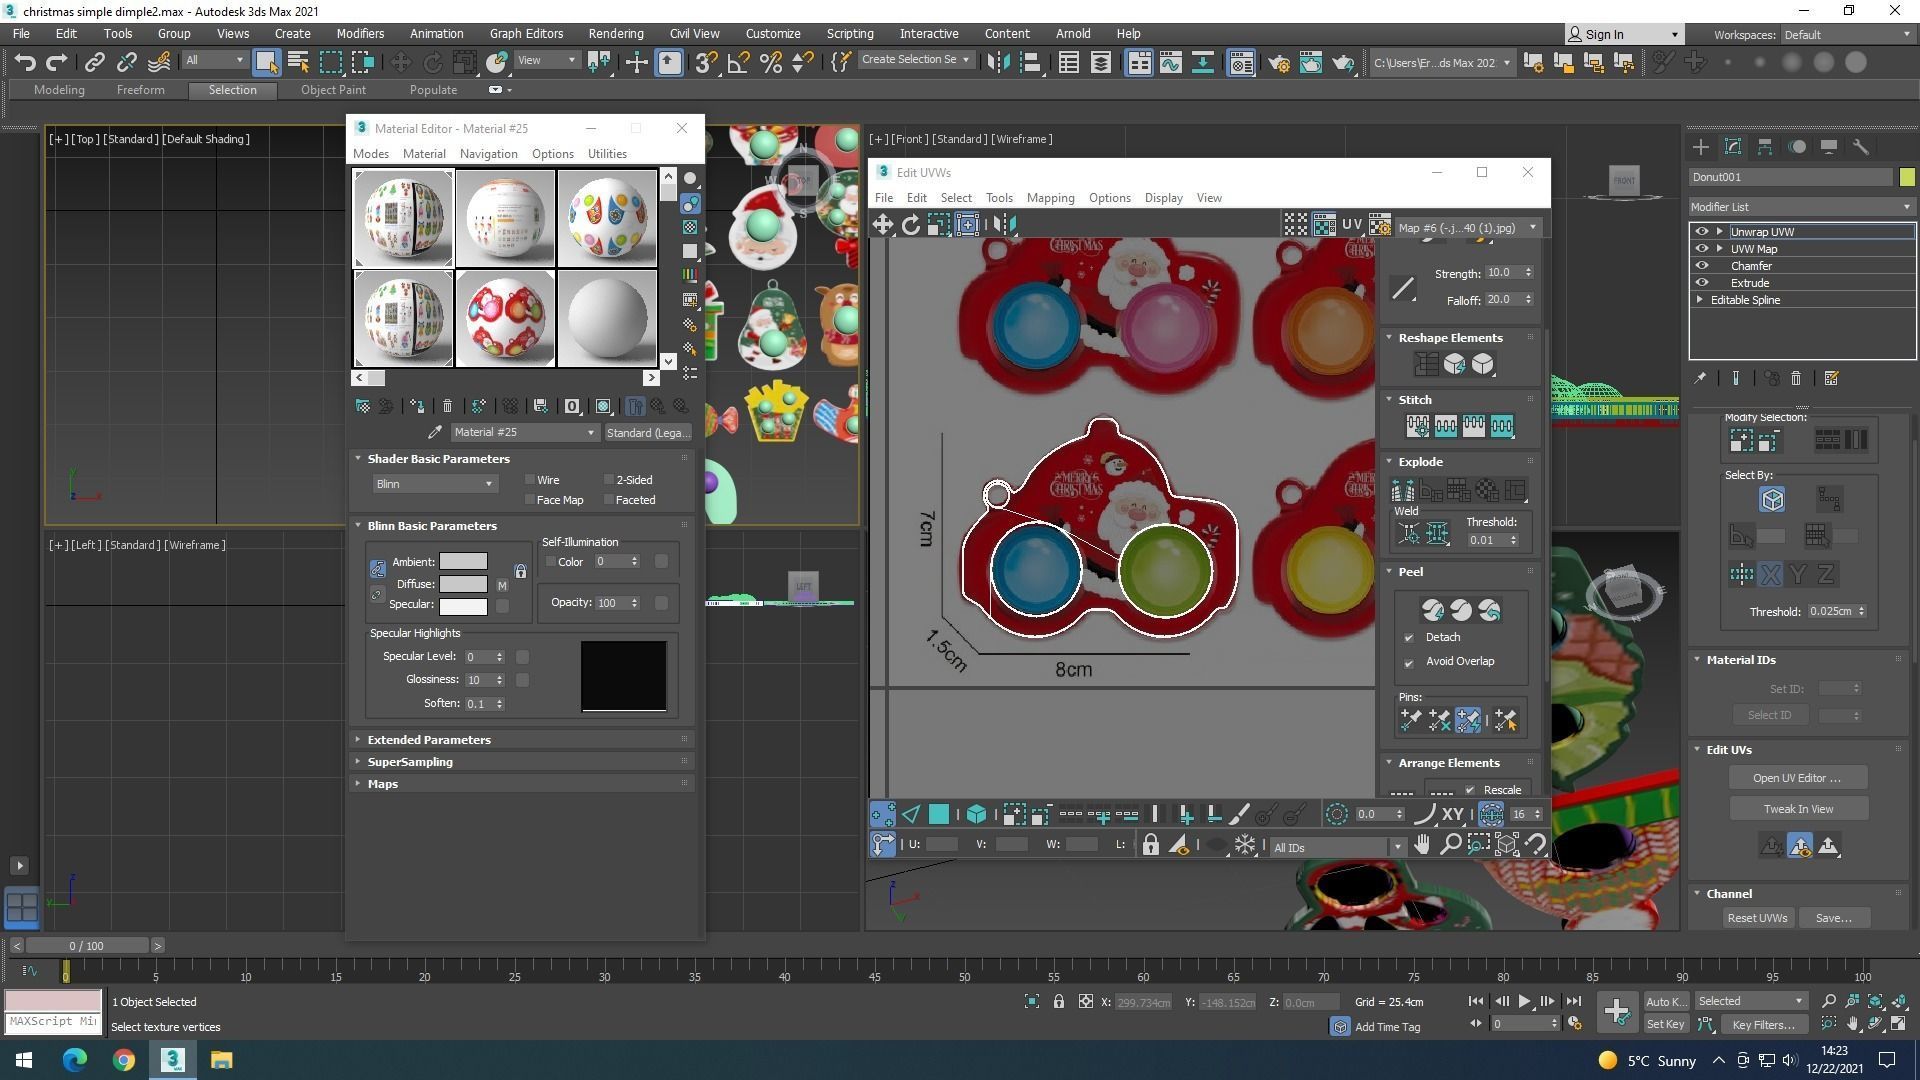Viewport: 1920px width, 1080px height.
Task: Activate the Angle Snap toggle icon
Action: (738, 62)
